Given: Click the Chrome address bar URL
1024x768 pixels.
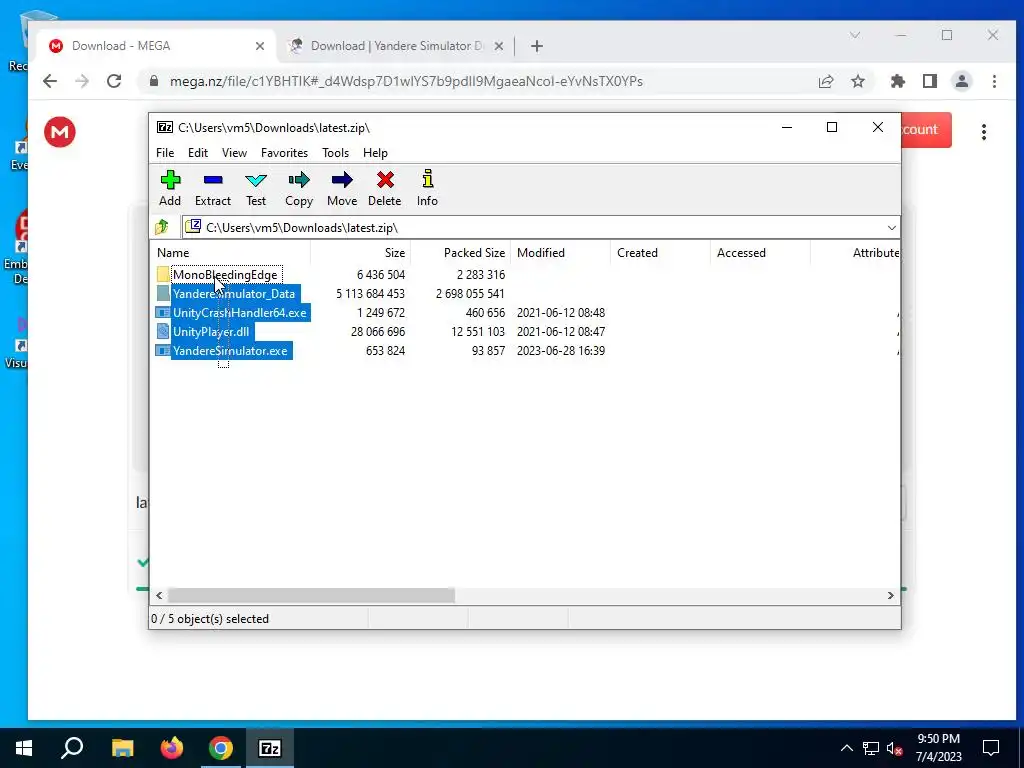Looking at the screenshot, I should point(406,81).
